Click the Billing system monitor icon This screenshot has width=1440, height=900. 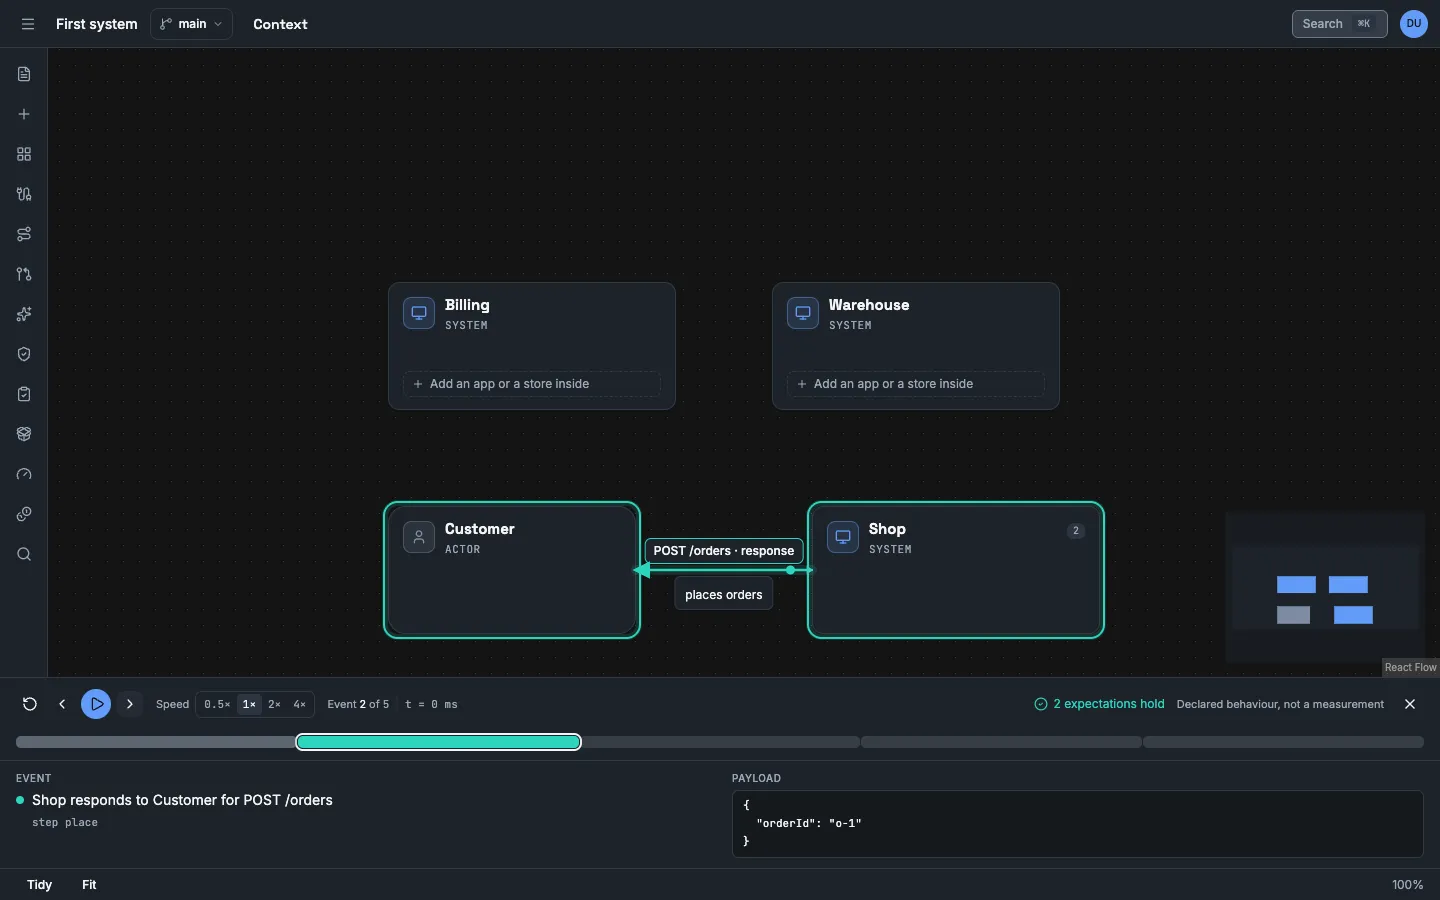(x=419, y=313)
